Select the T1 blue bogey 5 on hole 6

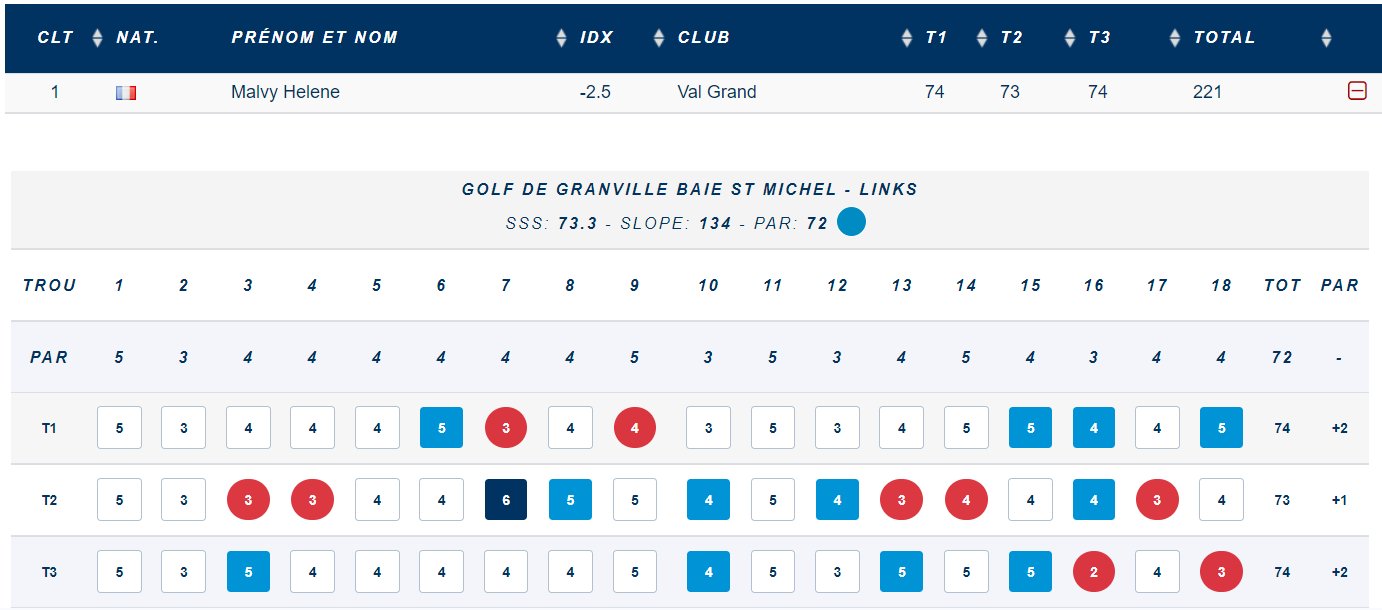(x=442, y=428)
